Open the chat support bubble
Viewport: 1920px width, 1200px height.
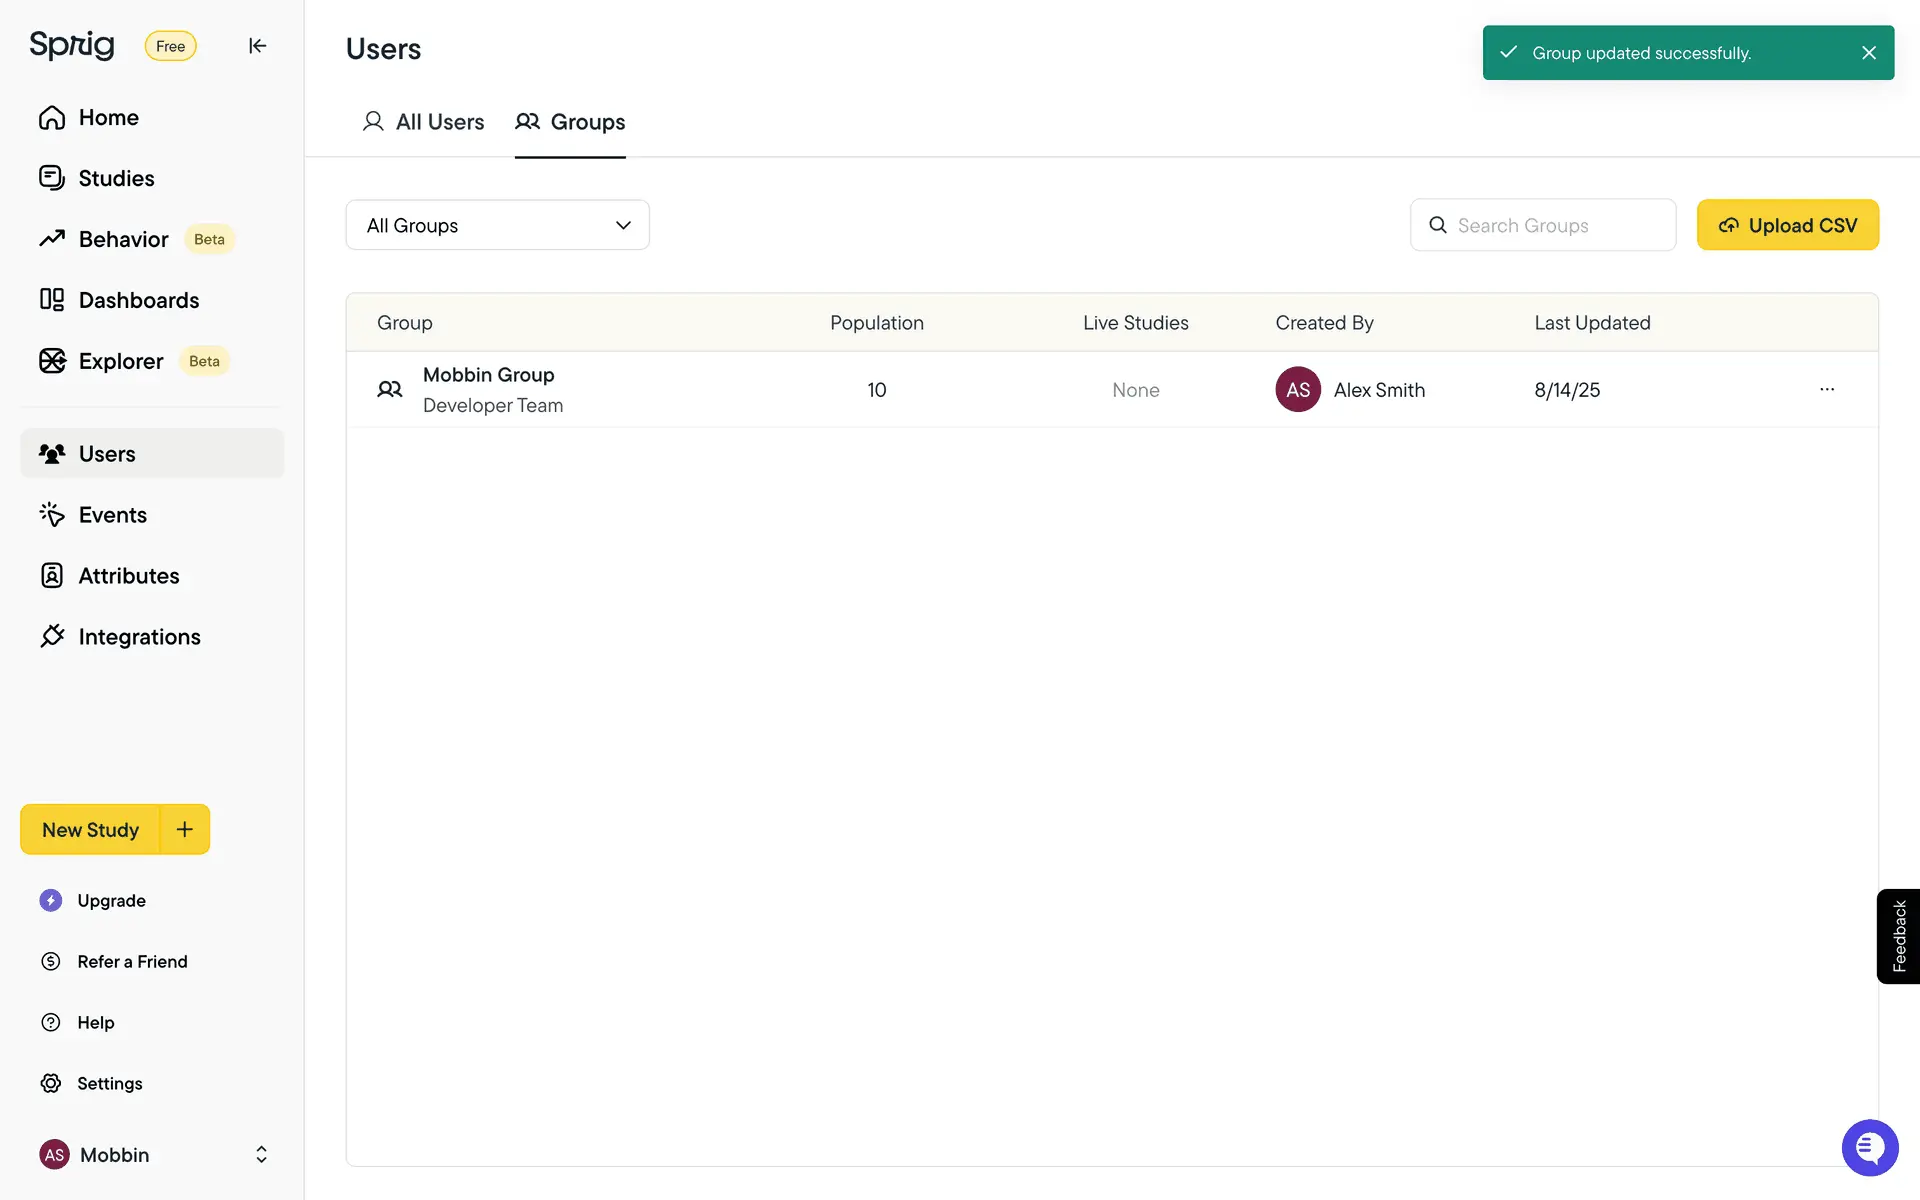1869,1148
